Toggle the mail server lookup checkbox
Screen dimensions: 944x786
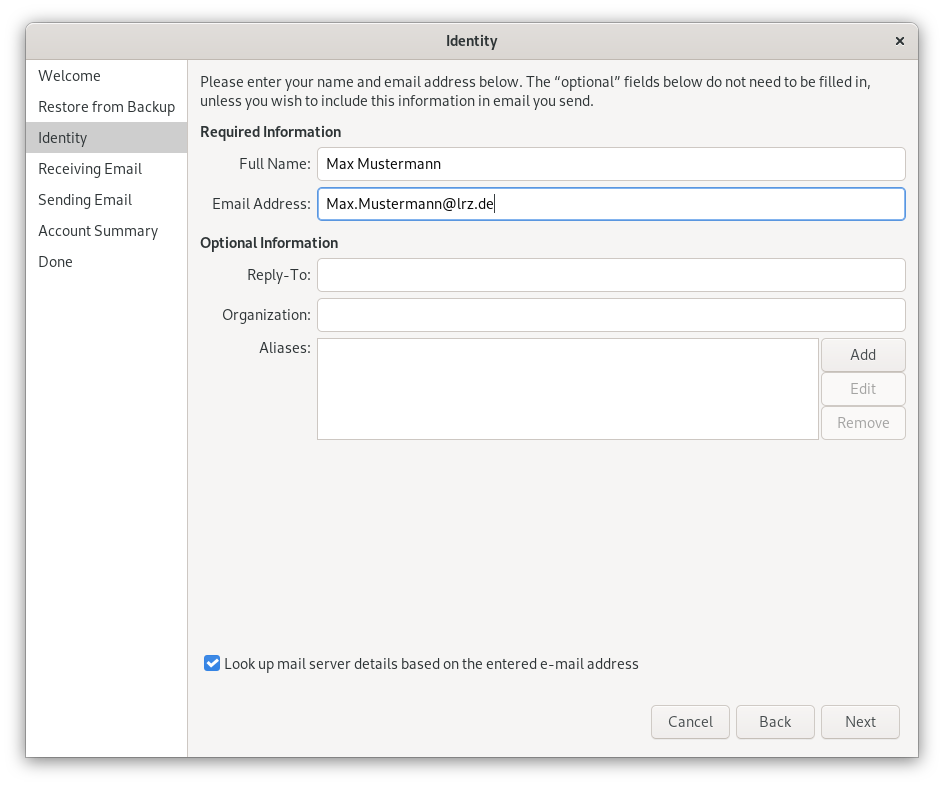click(x=212, y=663)
